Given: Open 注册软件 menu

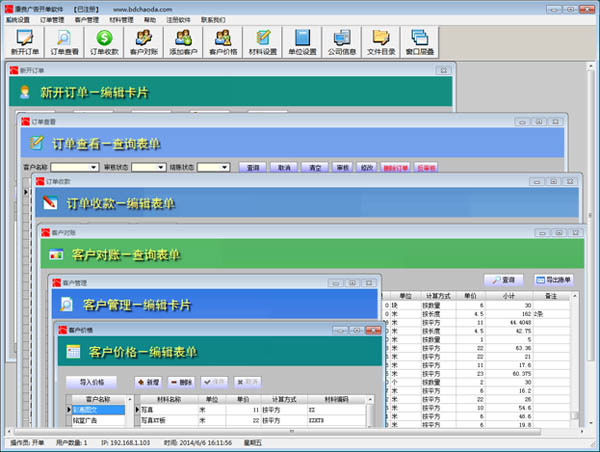Looking at the screenshot, I should [x=178, y=20].
